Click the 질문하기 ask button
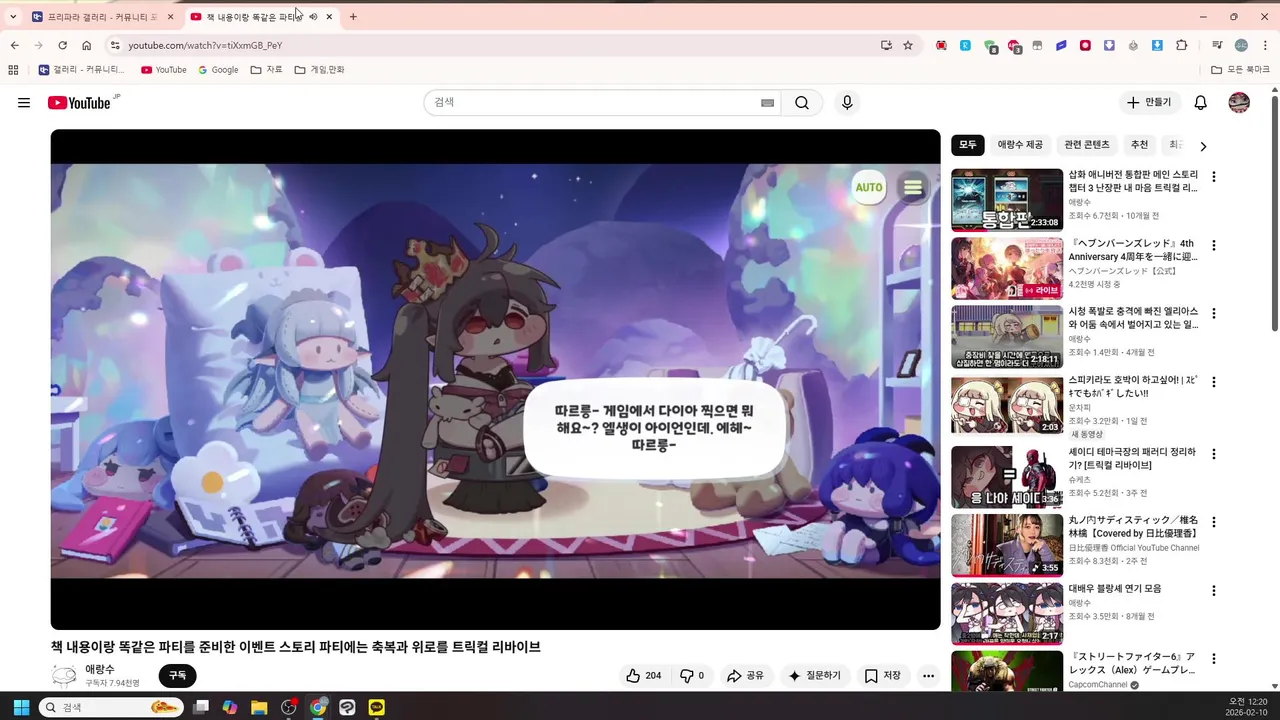The height and width of the screenshot is (720, 1280). [x=815, y=676]
